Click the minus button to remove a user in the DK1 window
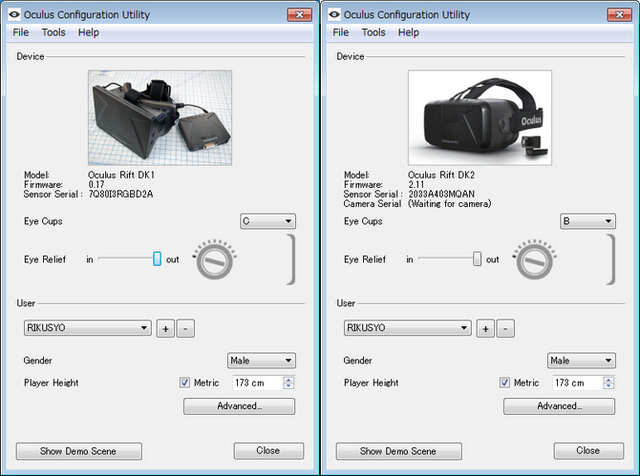This screenshot has width=640, height=476. coord(186,329)
